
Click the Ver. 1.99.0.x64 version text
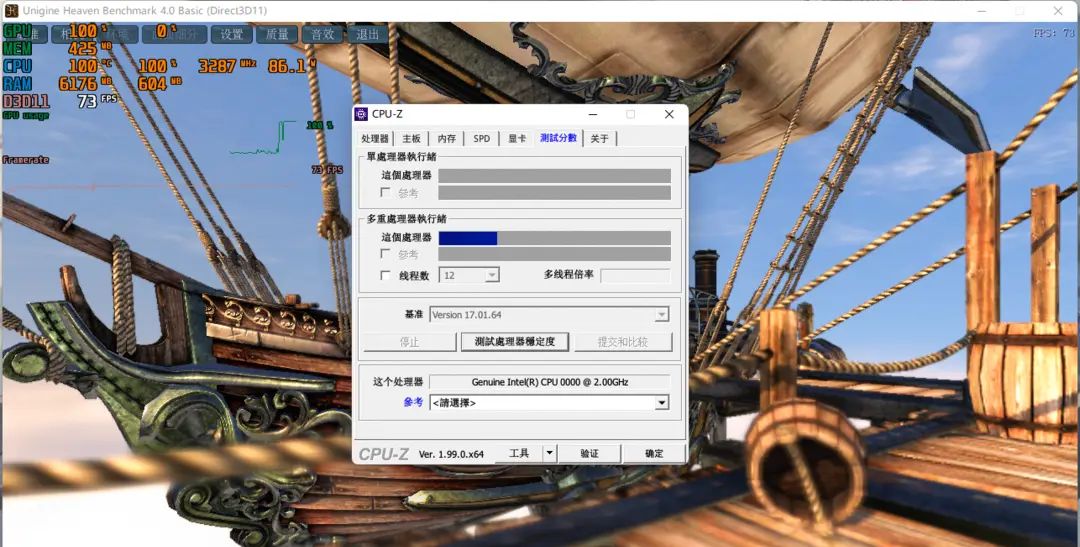(451, 454)
